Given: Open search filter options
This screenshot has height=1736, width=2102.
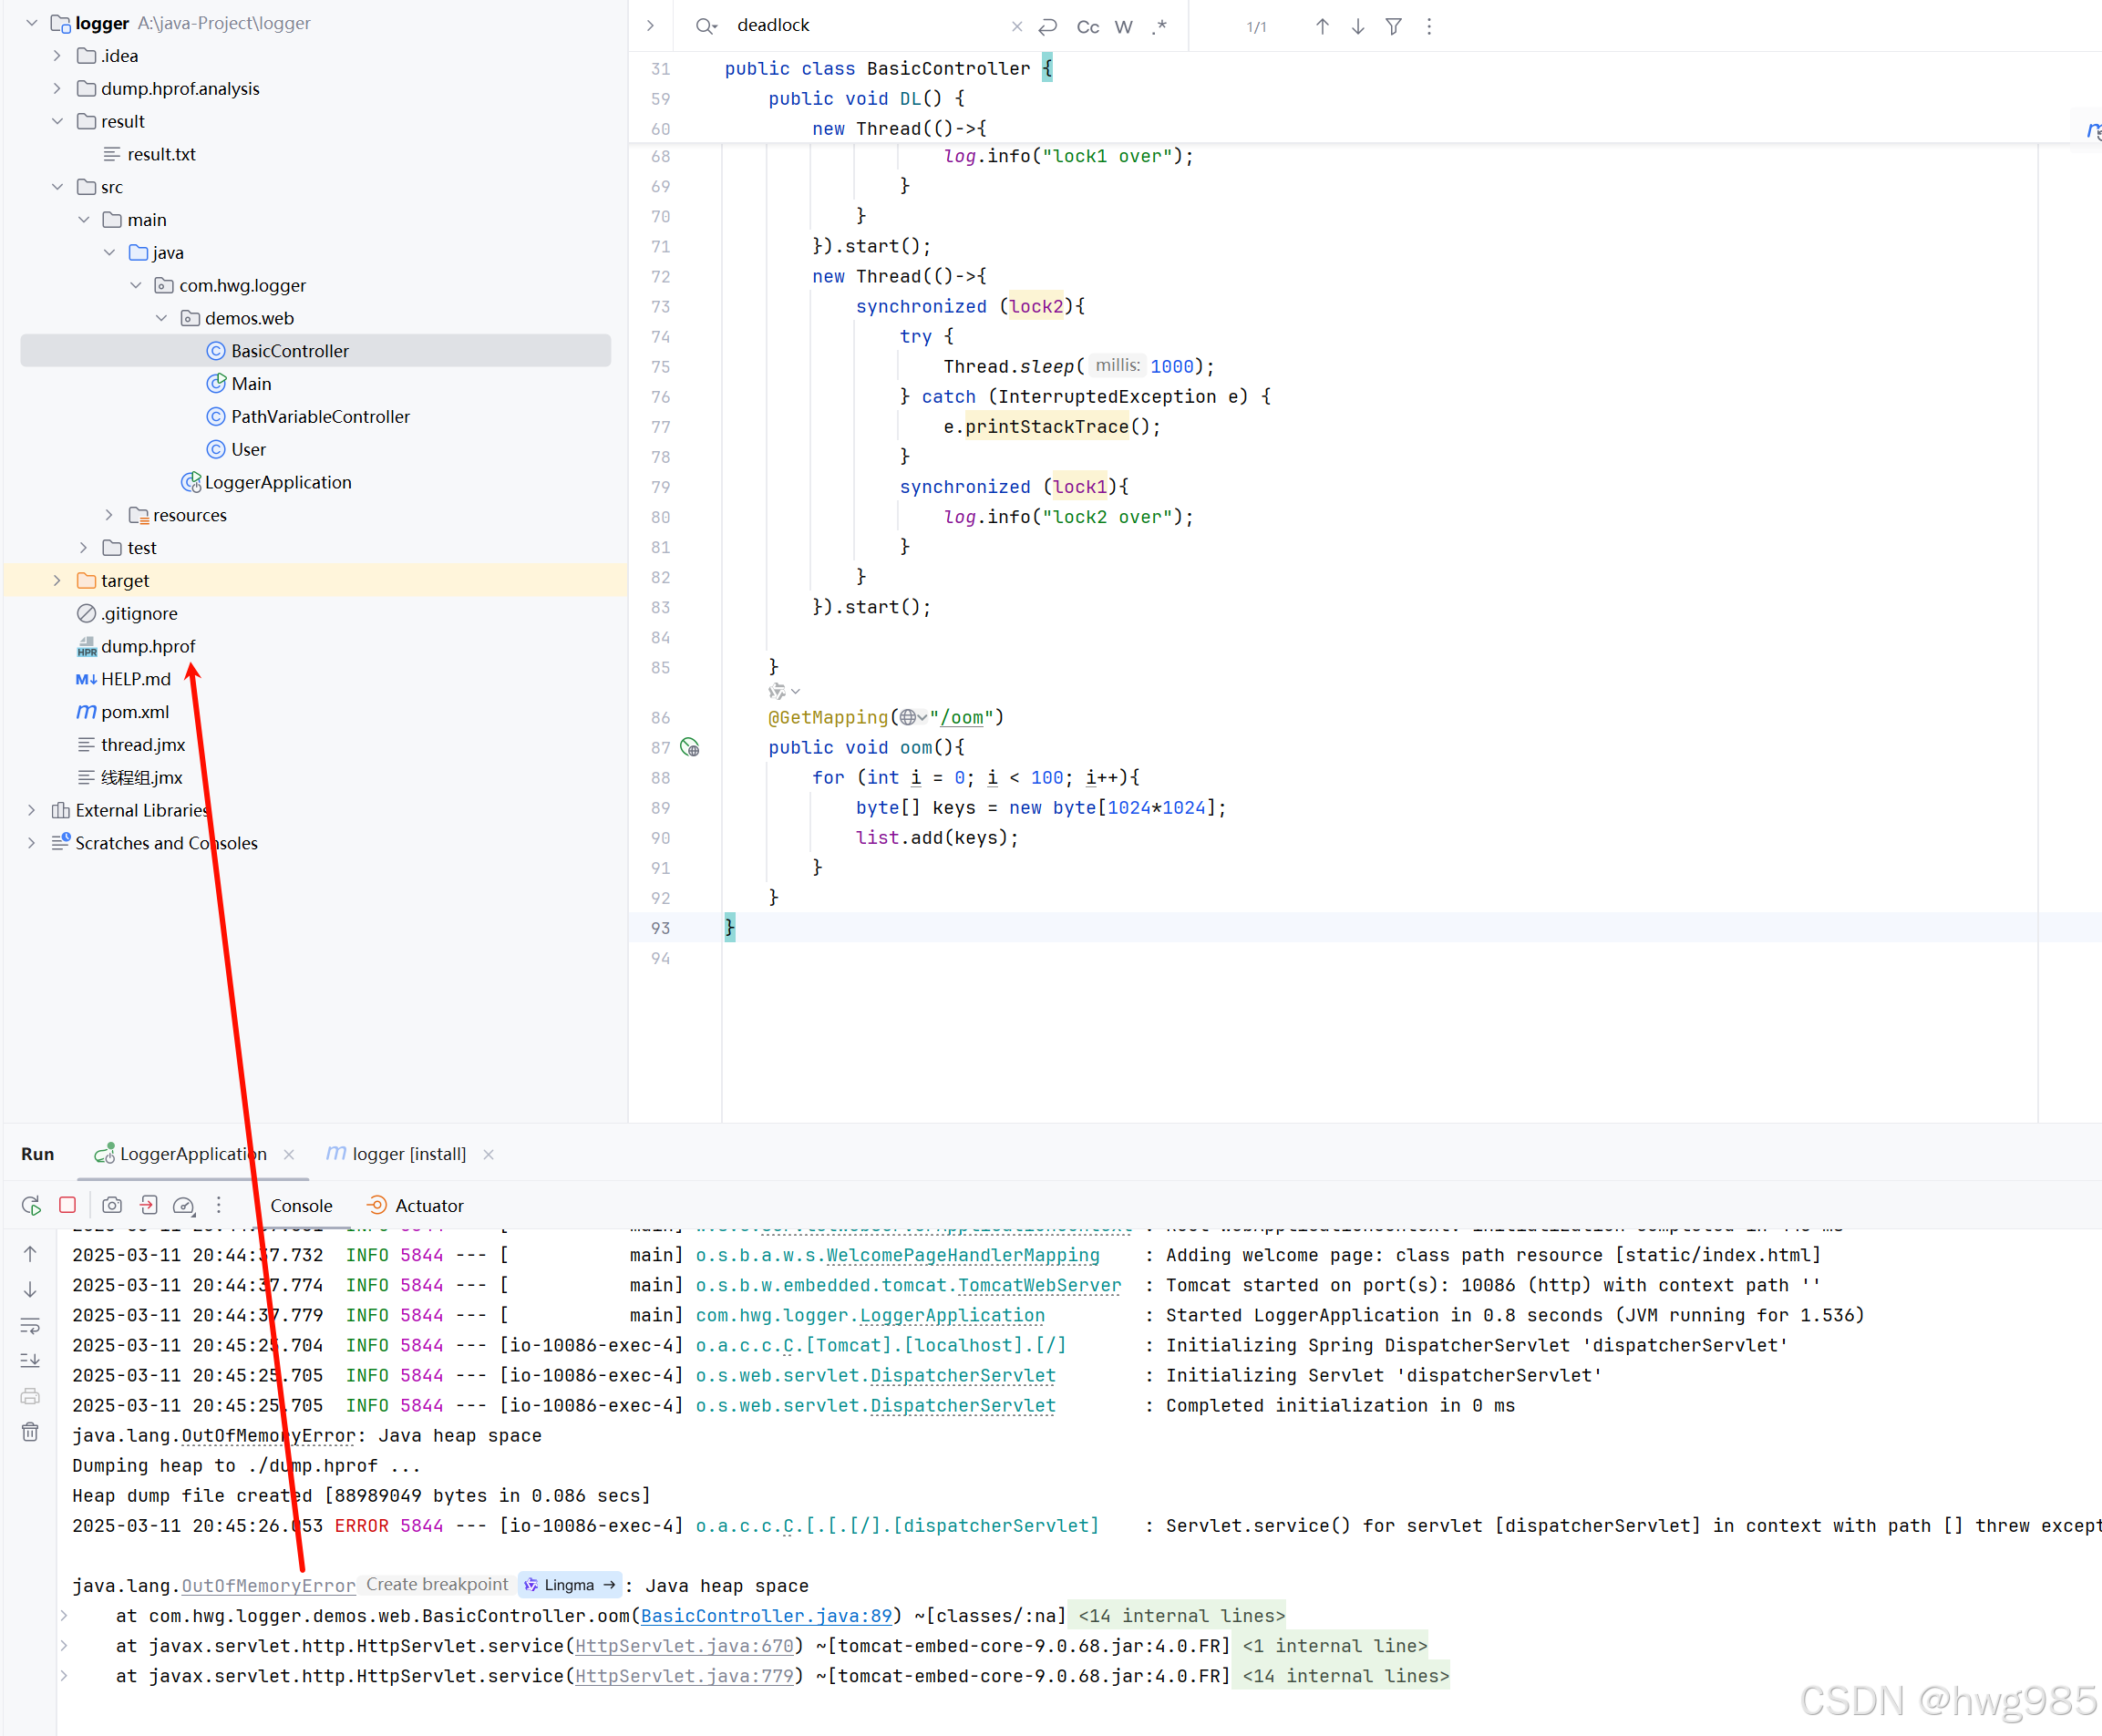Looking at the screenshot, I should pyautogui.click(x=1393, y=27).
